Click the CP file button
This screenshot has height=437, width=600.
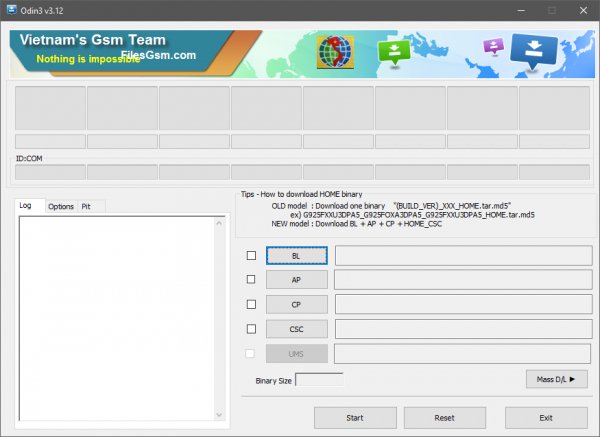click(297, 305)
